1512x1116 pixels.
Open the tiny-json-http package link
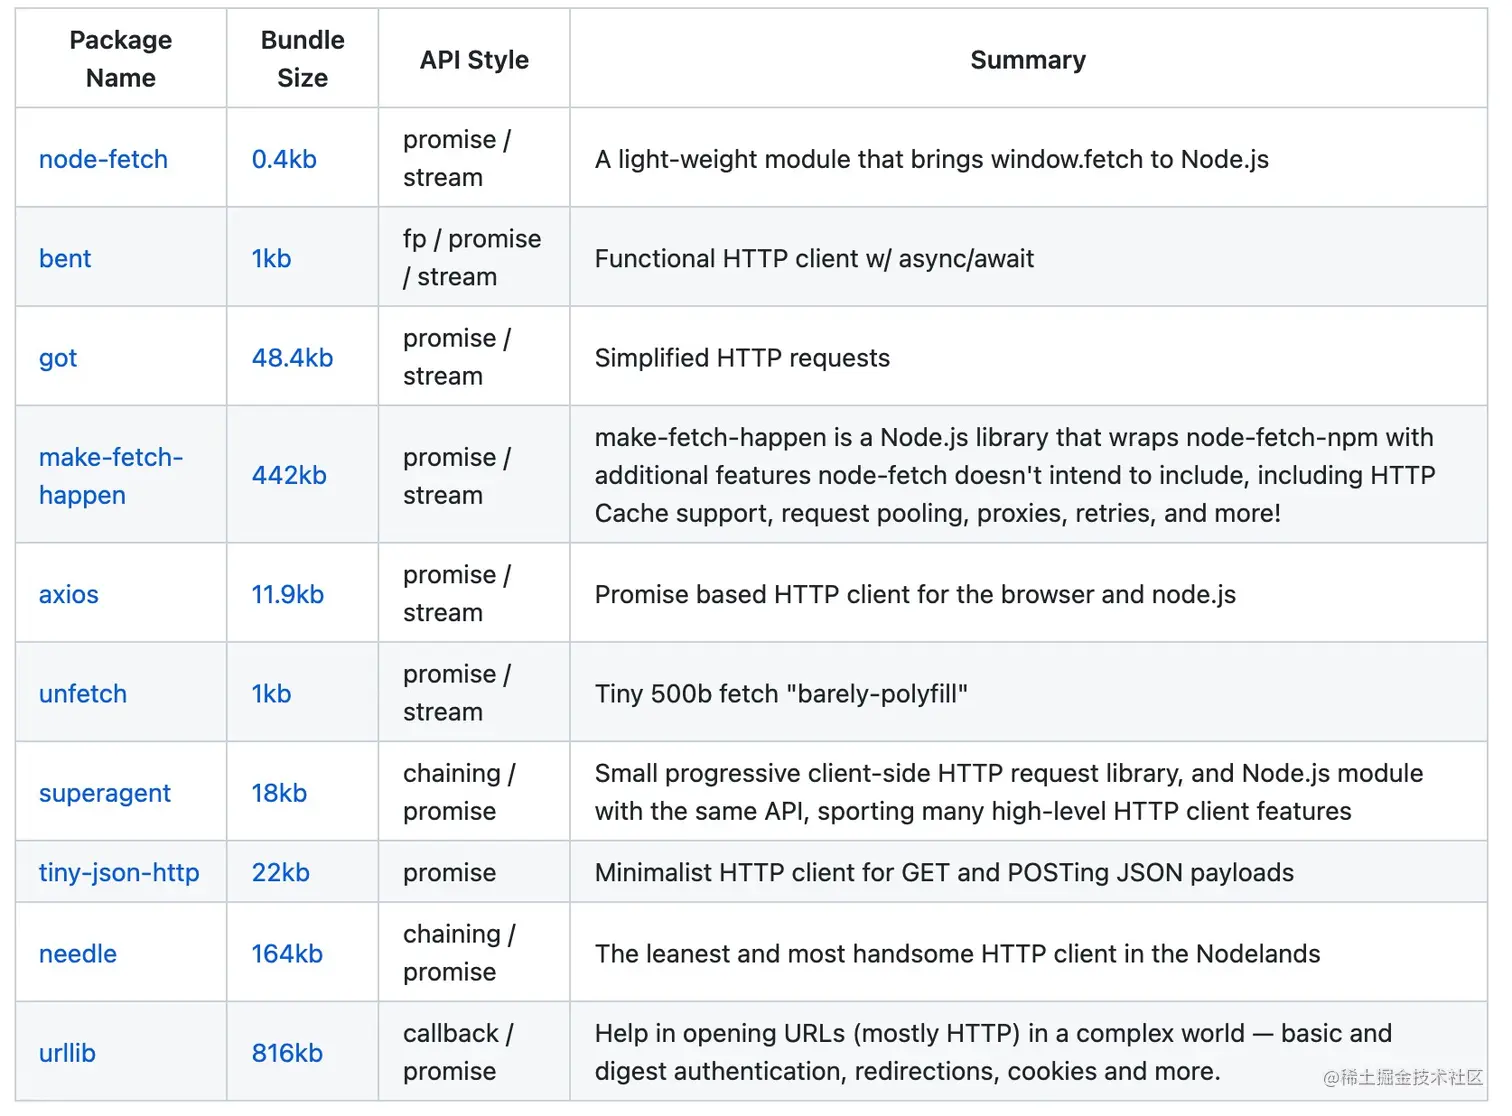[119, 872]
